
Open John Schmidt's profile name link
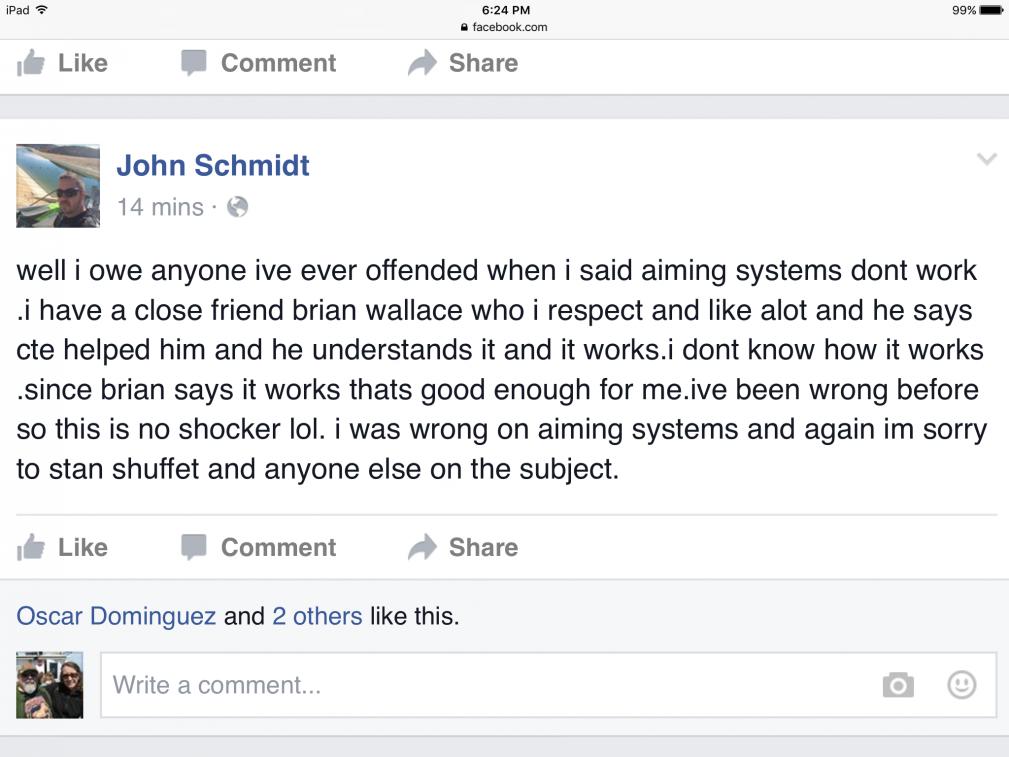point(213,165)
